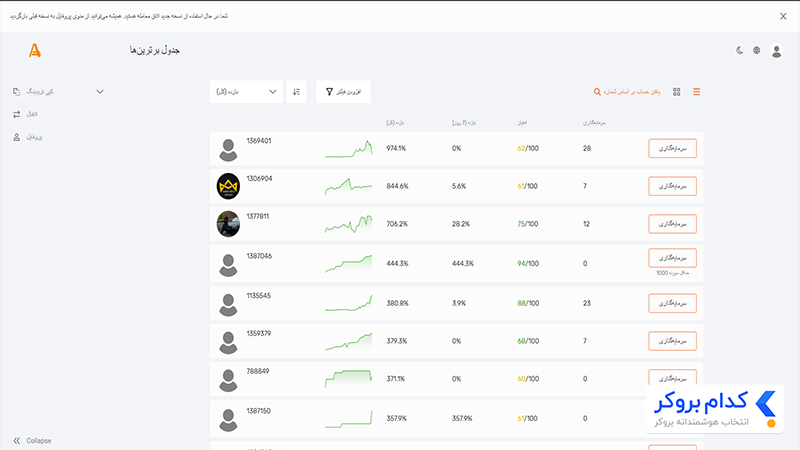Click the invest button for account 1369401

(672, 148)
